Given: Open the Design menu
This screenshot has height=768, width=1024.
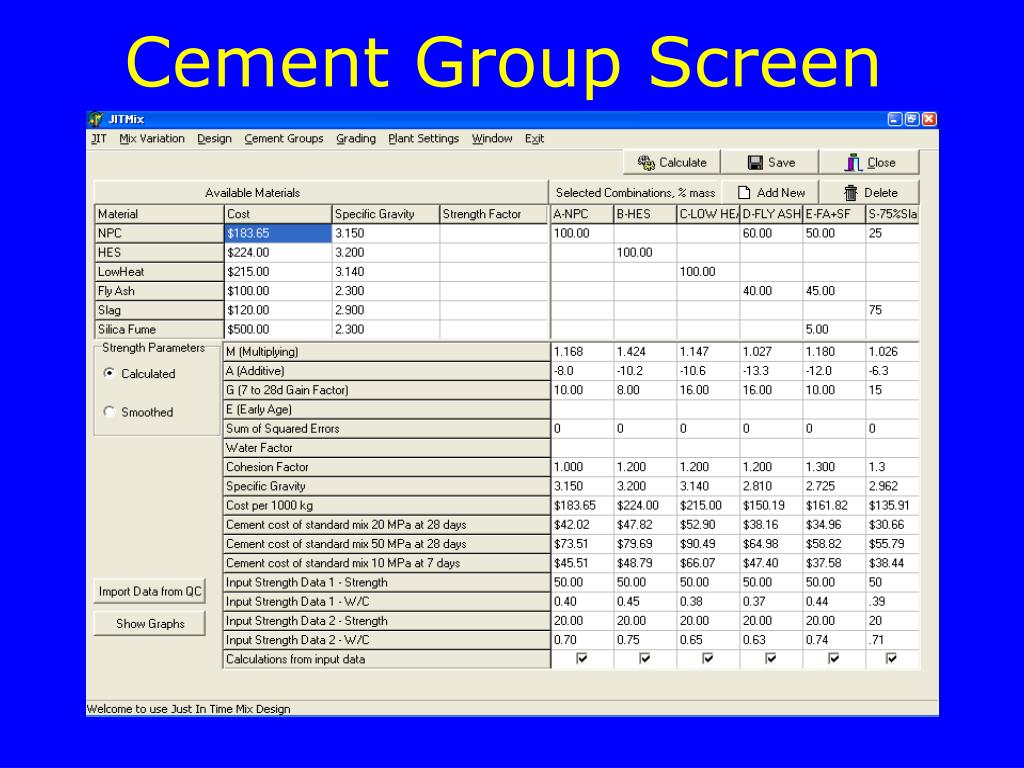Looking at the screenshot, I should coord(214,138).
